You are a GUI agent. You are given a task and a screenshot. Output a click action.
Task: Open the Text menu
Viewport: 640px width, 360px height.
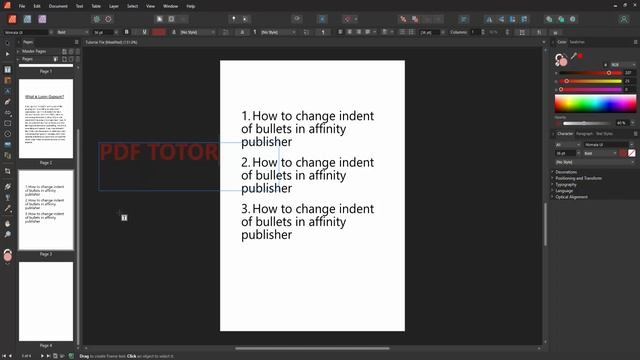click(80, 6)
